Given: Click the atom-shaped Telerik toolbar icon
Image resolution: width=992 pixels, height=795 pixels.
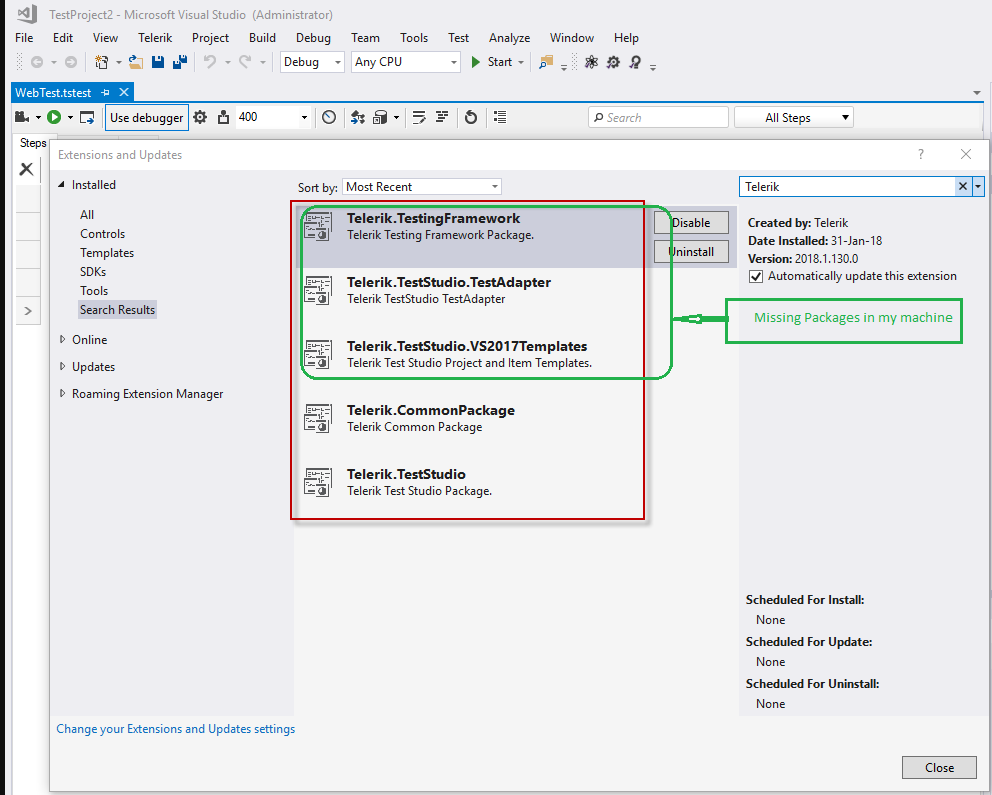Looking at the screenshot, I should click(591, 62).
